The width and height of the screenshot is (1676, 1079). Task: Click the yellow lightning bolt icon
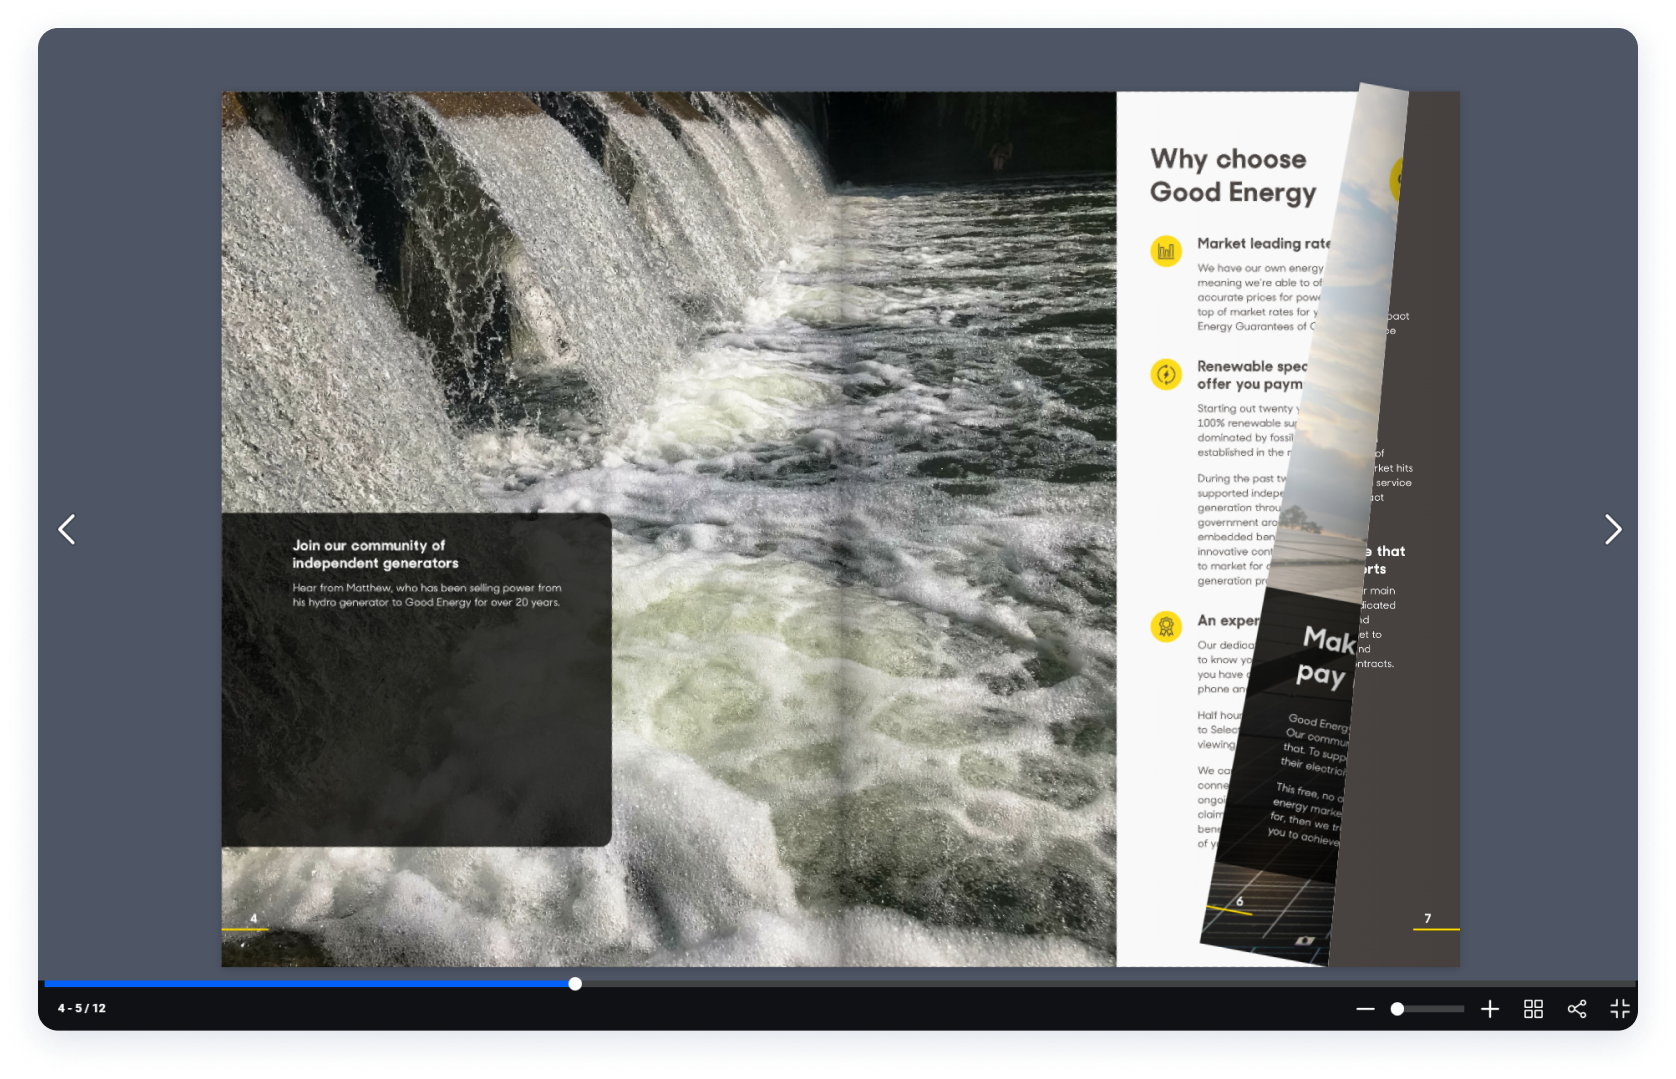(x=1166, y=375)
